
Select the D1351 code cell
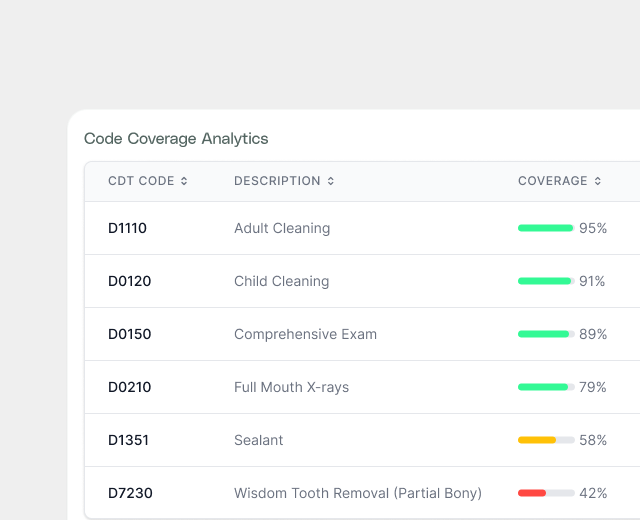point(128,440)
